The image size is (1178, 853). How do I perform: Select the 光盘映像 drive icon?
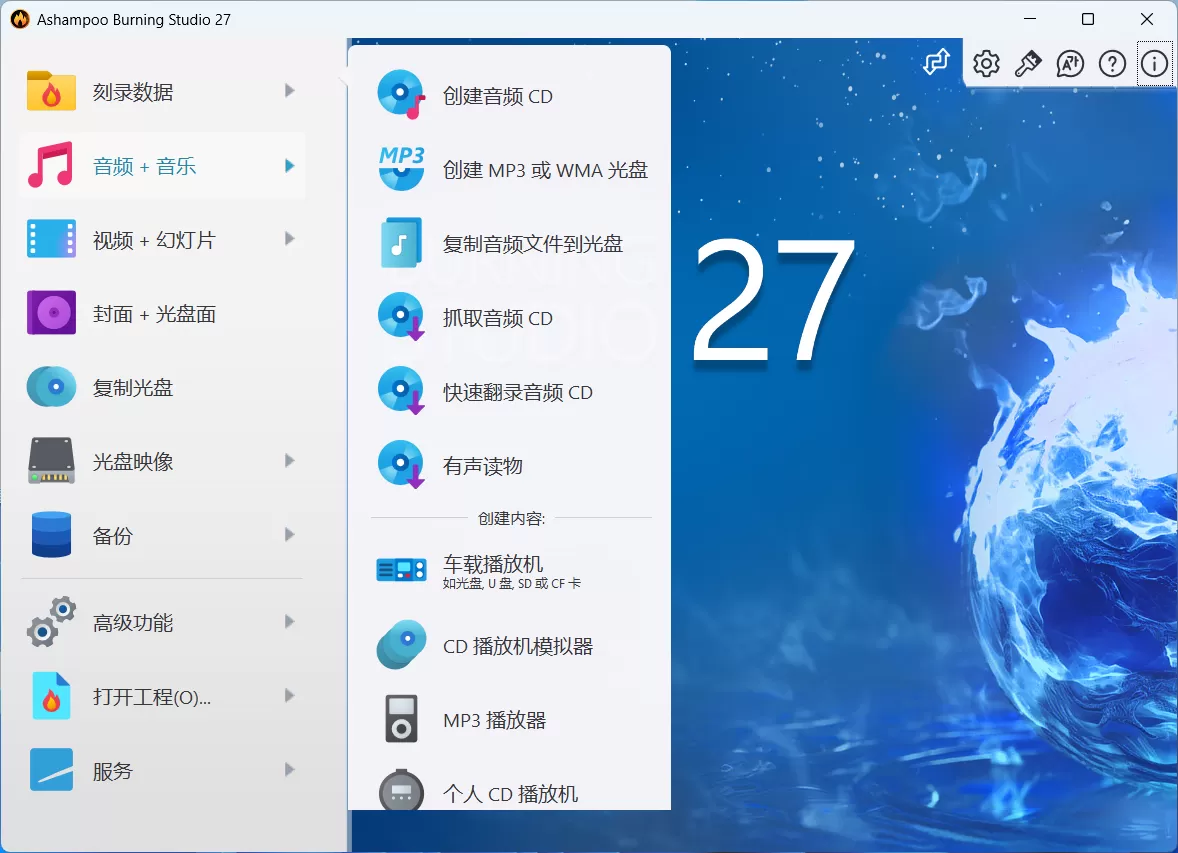coord(50,461)
